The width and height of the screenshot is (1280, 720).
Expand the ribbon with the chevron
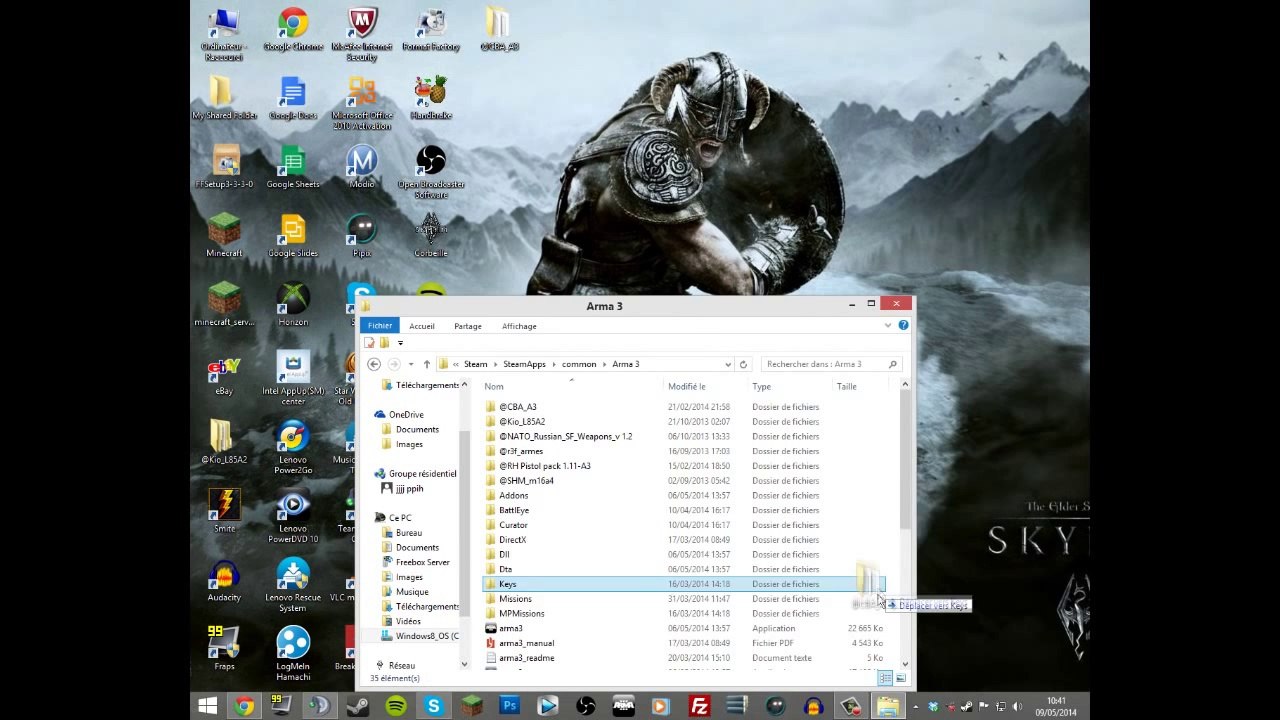tap(887, 325)
